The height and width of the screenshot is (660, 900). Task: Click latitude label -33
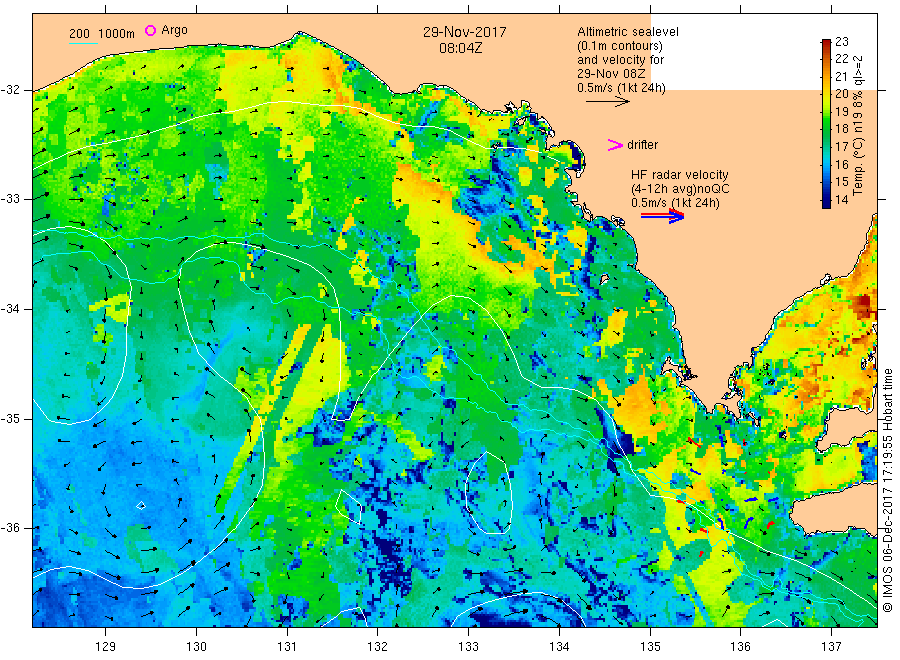[x=11, y=199]
